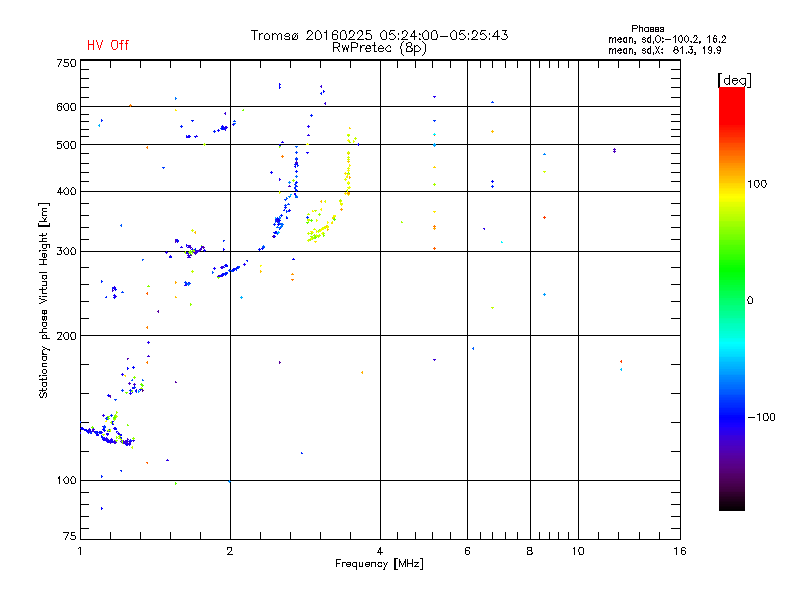The height and width of the screenshot is (600, 800).
Task: Click the red 'HV Off' label
Action: point(108,45)
